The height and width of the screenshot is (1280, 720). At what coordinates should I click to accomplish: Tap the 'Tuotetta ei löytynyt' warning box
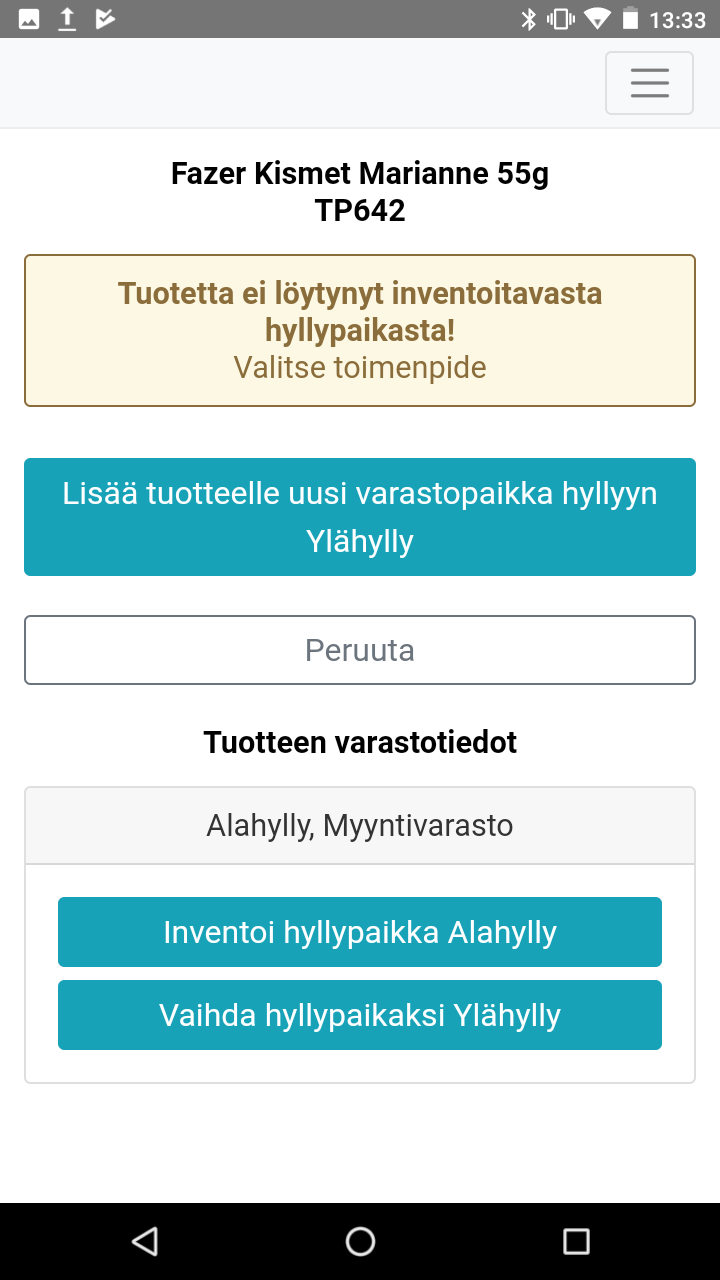[360, 330]
